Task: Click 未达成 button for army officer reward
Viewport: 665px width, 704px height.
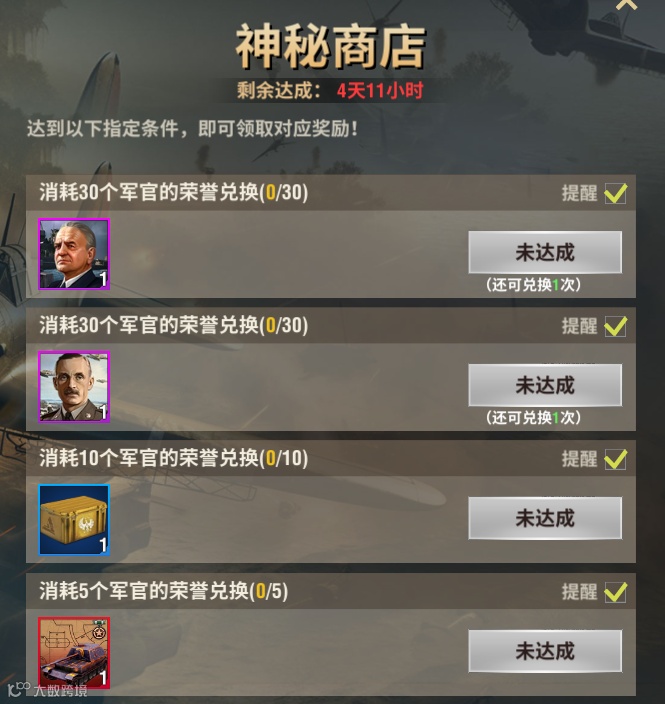Action: (545, 385)
